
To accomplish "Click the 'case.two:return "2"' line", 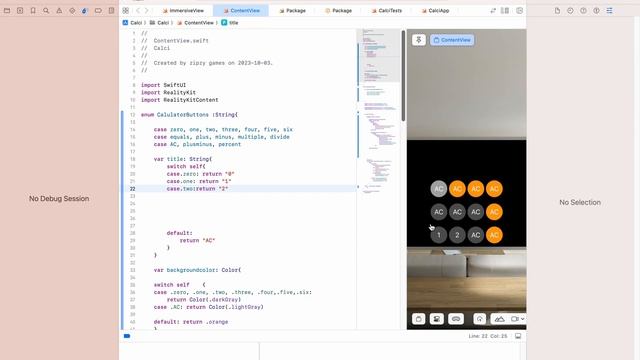I will point(197,189).
